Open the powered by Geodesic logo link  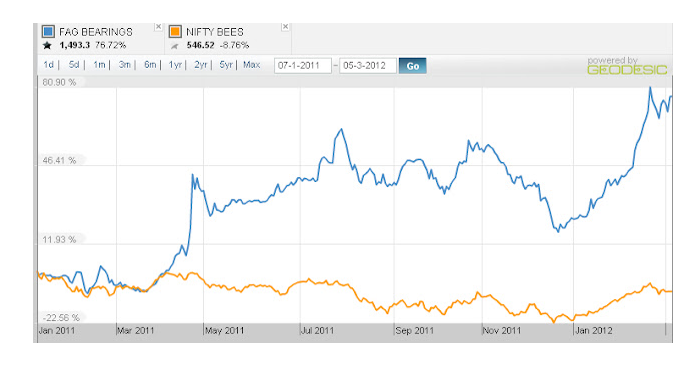point(627,66)
